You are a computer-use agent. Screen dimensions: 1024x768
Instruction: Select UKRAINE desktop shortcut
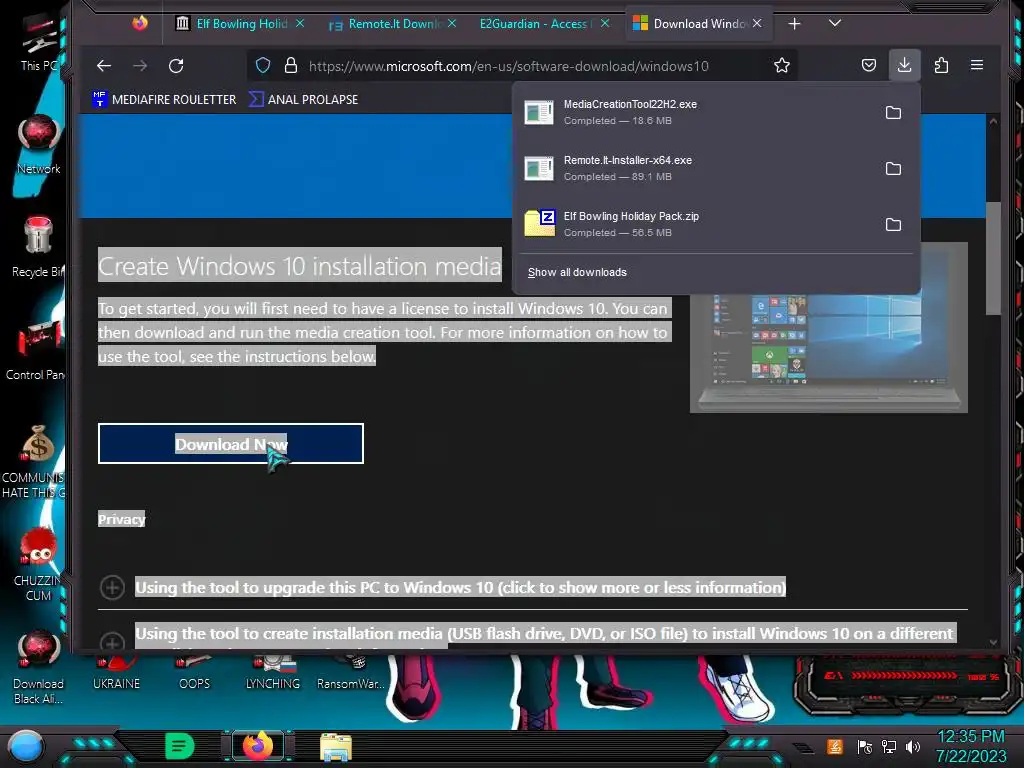coord(116,675)
